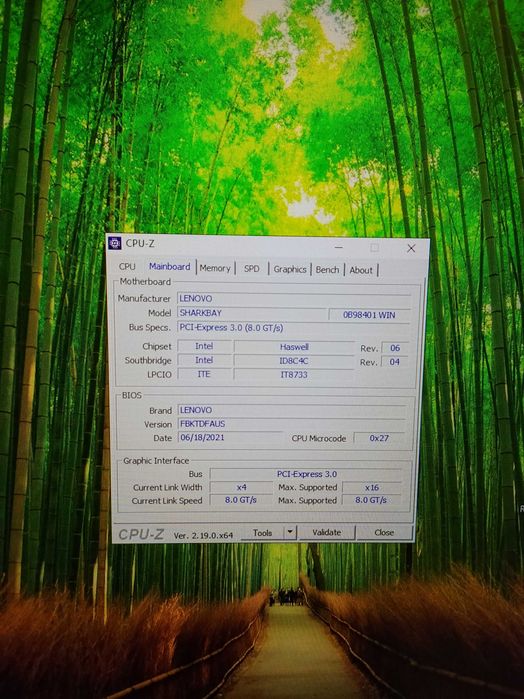Click the CPU-Z app icon in title bar
Image resolution: width=524 pixels, height=699 pixels.
115,243
